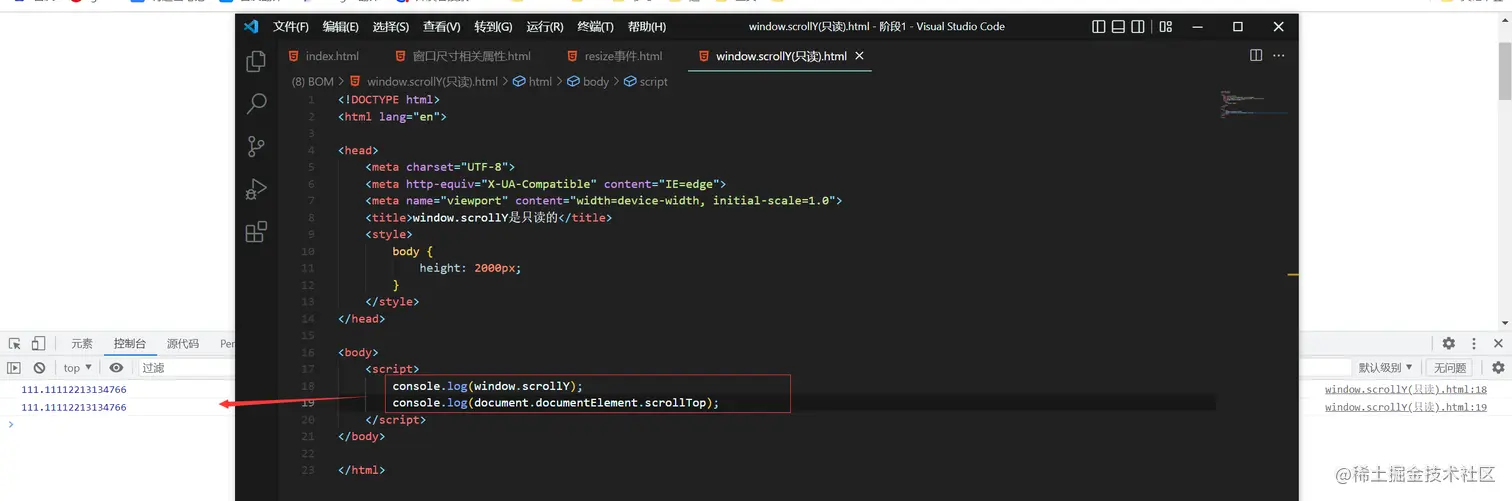Image resolution: width=1512 pixels, height=501 pixels.
Task: Close the window.scrollY(只读).html tab
Action: (x=859, y=56)
